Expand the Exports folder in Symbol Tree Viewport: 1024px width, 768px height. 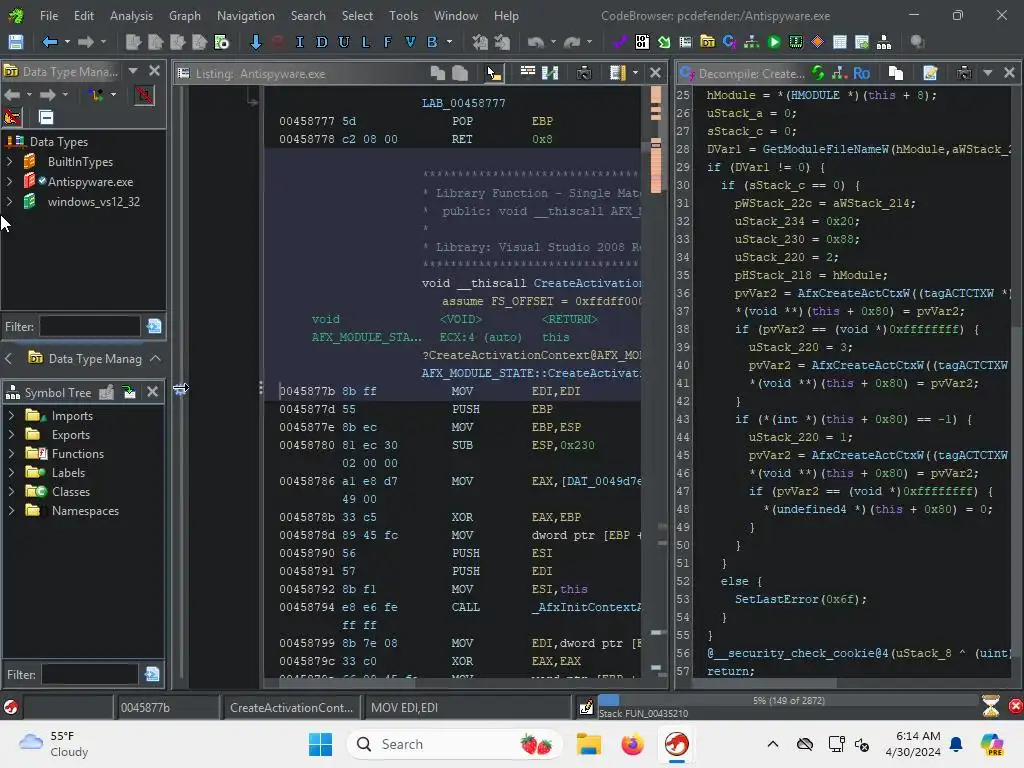pyautogui.click(x=11, y=435)
